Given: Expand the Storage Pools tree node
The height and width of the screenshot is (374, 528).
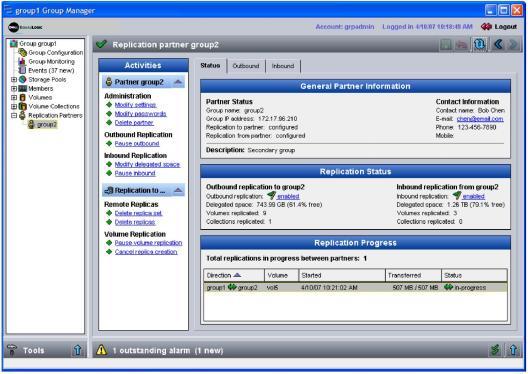Looking at the screenshot, I should 14,80.
